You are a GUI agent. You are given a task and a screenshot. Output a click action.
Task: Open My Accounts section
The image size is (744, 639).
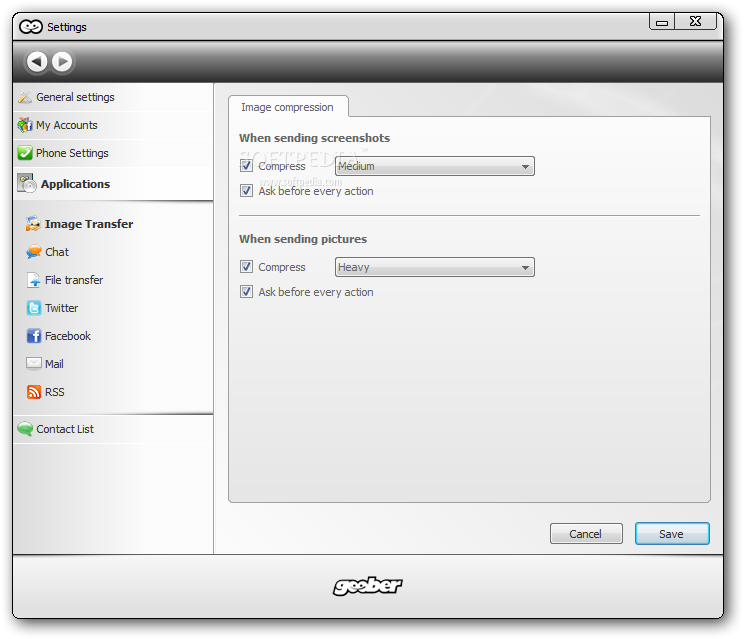pyautogui.click(x=113, y=125)
